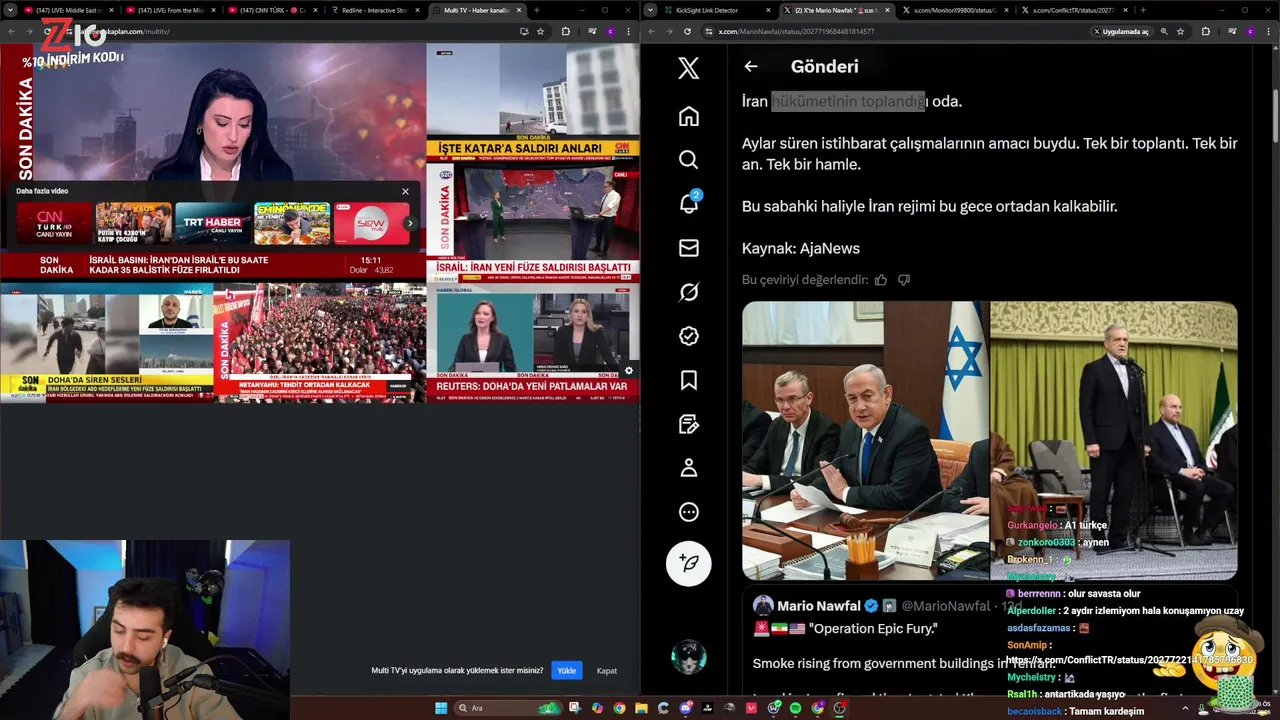Open extensions icon in X browser window
This screenshot has width=1280, height=720.
(1205, 31)
